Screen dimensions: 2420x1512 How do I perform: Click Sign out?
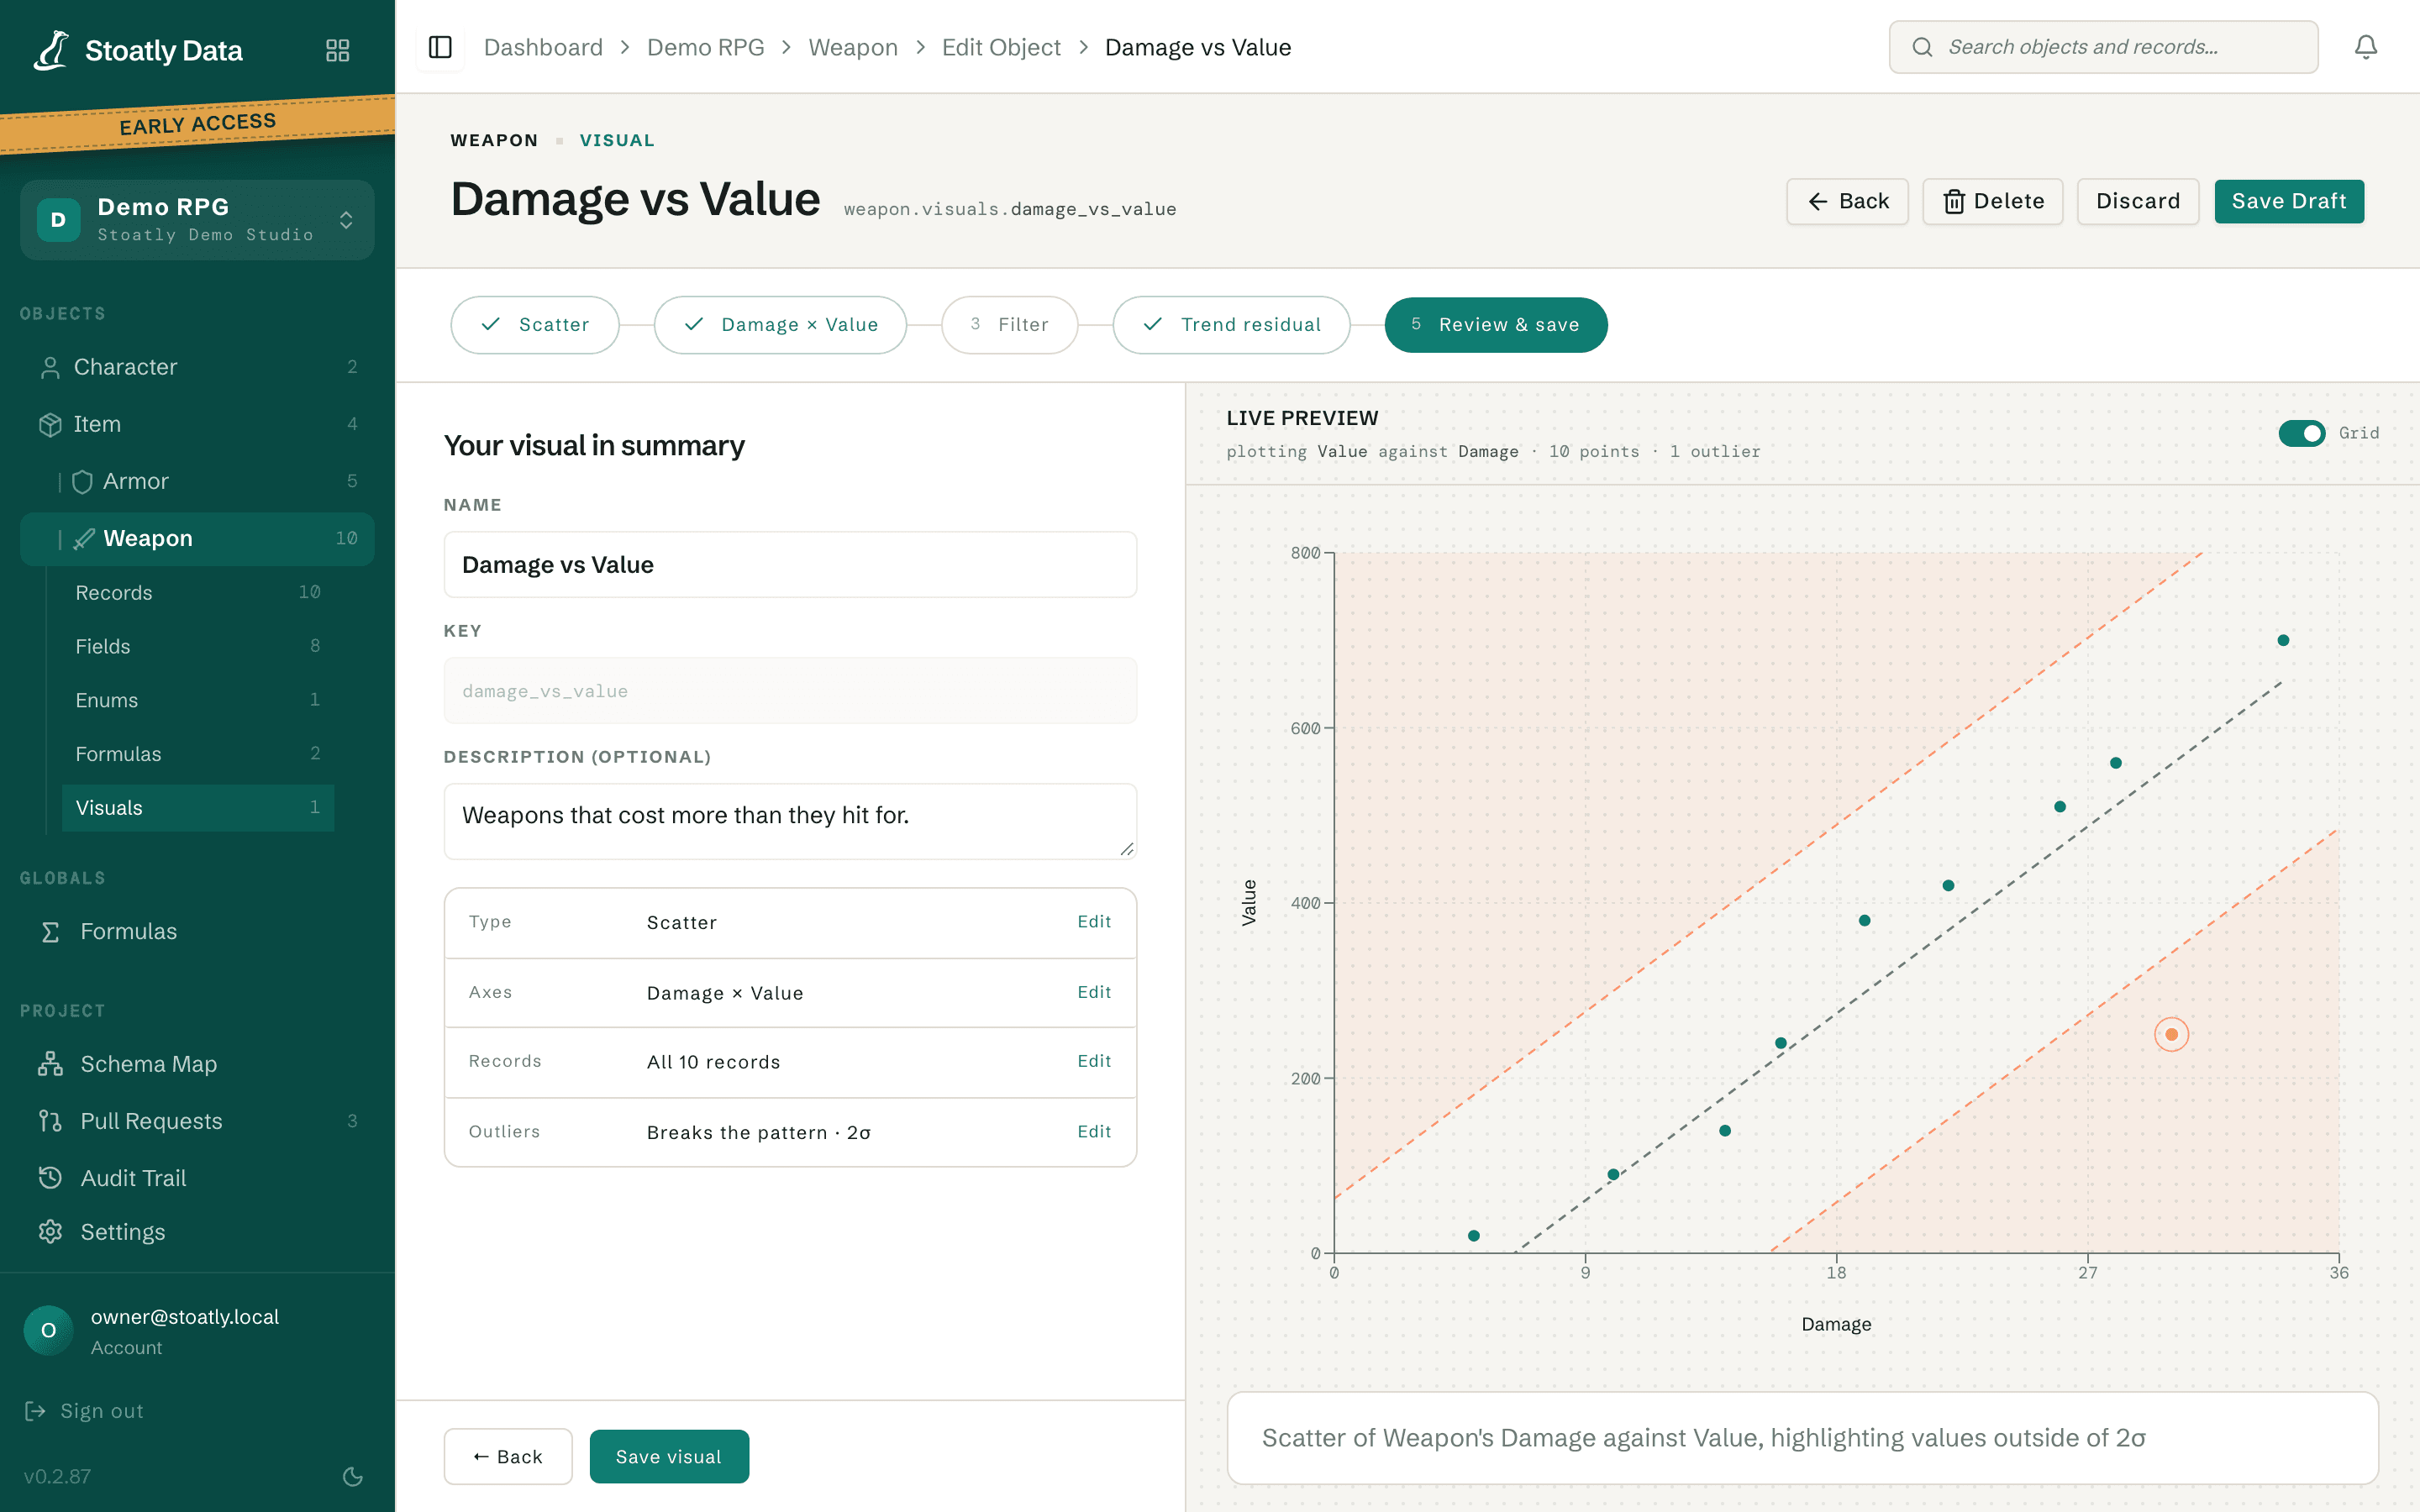85,1411
